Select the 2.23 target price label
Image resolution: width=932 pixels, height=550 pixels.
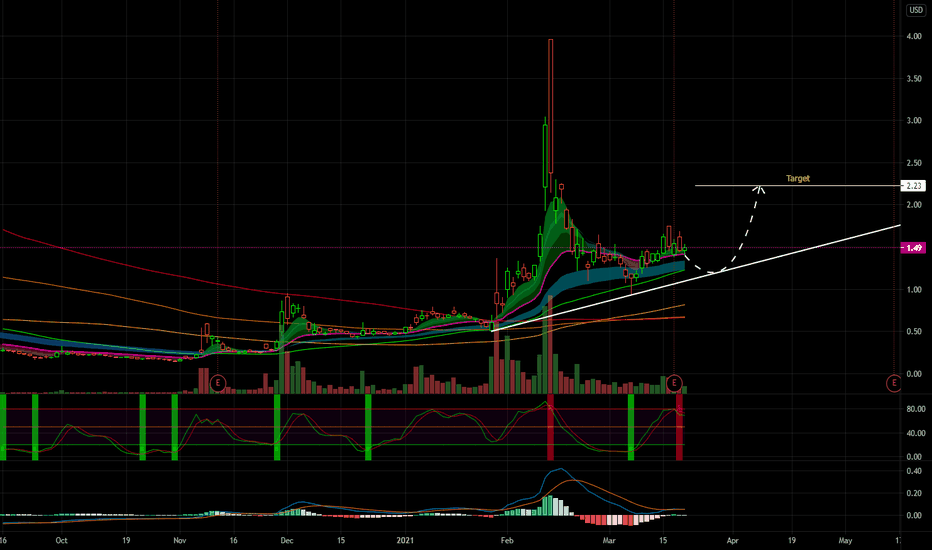[913, 186]
